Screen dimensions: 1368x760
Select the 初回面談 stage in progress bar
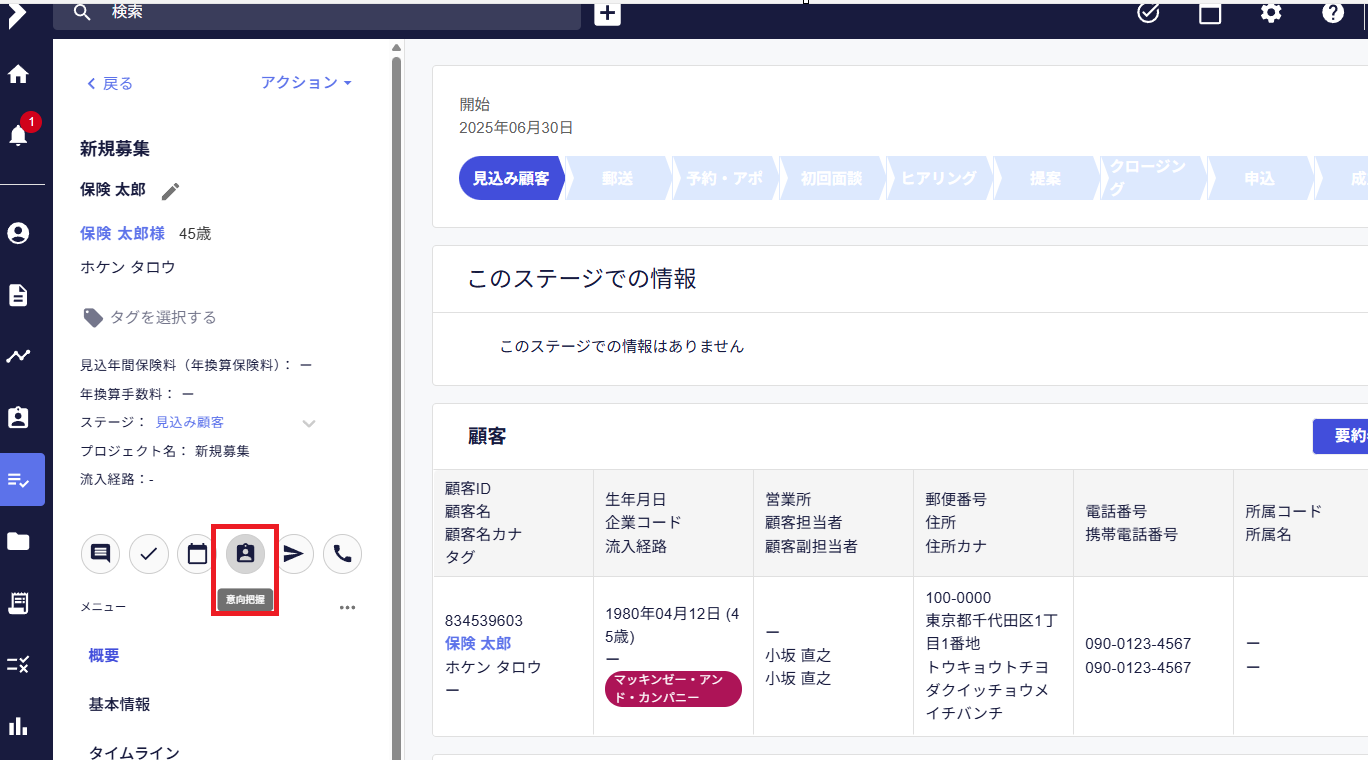coord(831,178)
